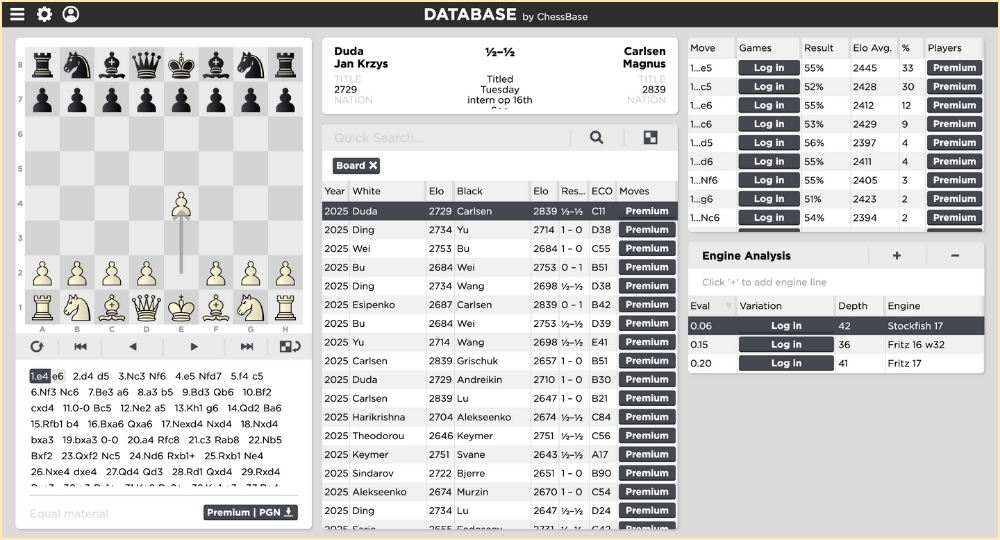
Task: Click the black king on e8
Action: coord(181,65)
